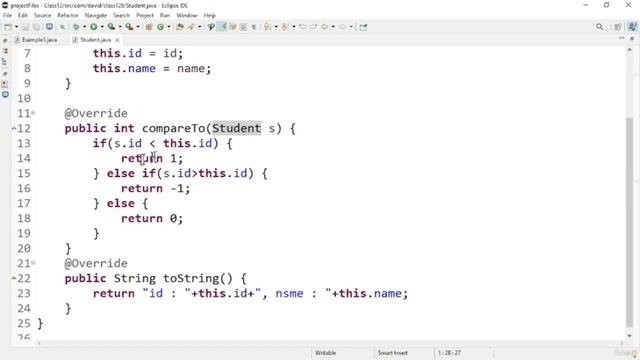Click the Open Perspective icon
The width and height of the screenshot is (640, 360).
coord(618,27)
